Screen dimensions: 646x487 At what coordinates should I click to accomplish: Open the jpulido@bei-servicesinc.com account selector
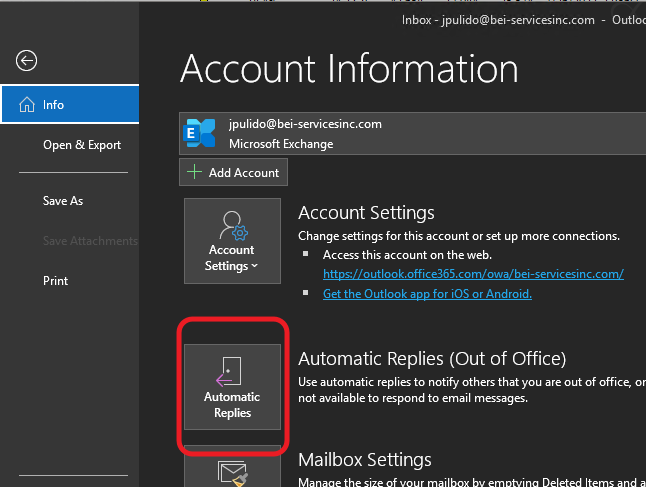(412, 133)
